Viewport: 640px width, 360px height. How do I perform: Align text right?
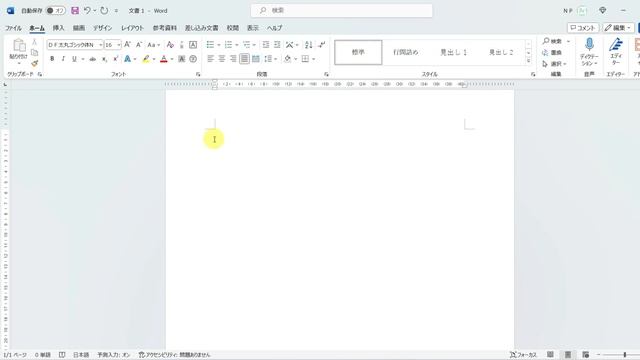pyautogui.click(x=233, y=59)
